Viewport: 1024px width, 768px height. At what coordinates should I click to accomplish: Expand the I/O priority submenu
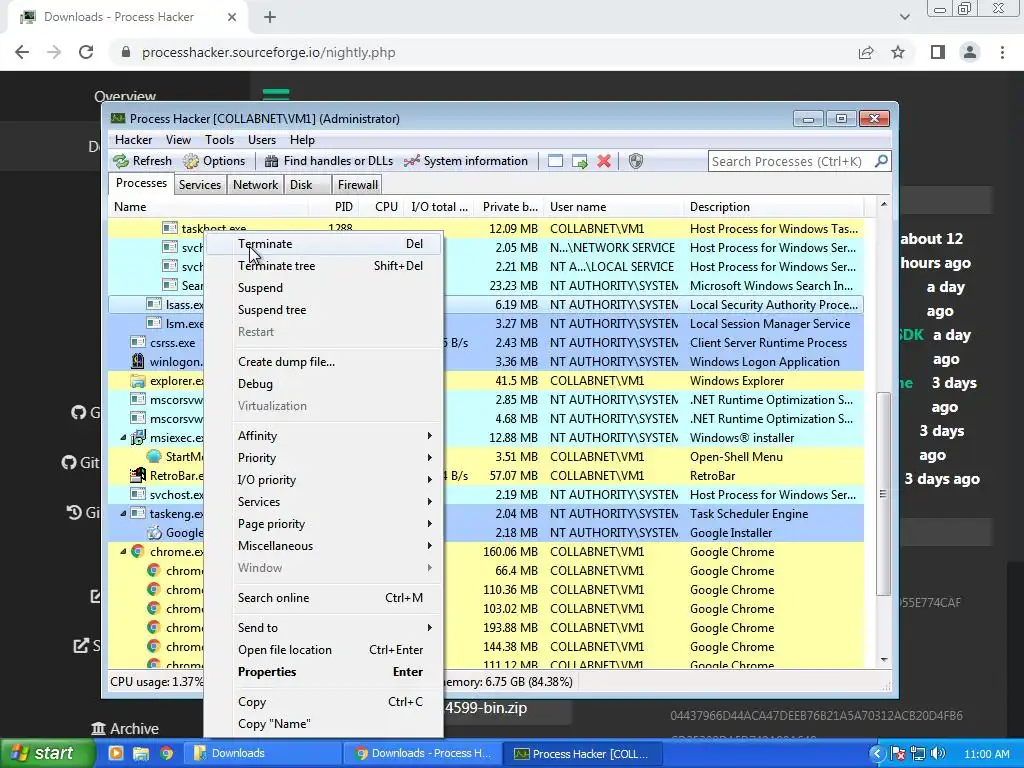click(325, 480)
